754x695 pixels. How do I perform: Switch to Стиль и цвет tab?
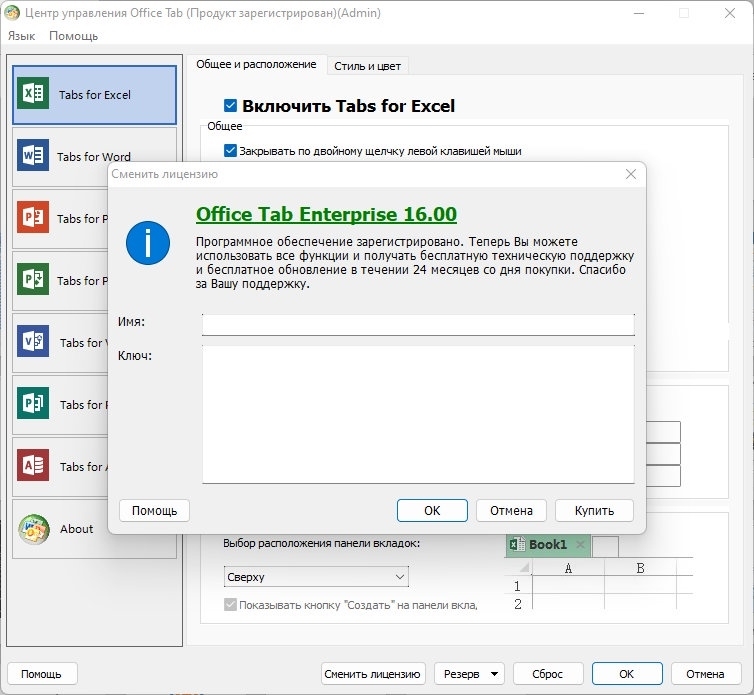click(x=367, y=66)
